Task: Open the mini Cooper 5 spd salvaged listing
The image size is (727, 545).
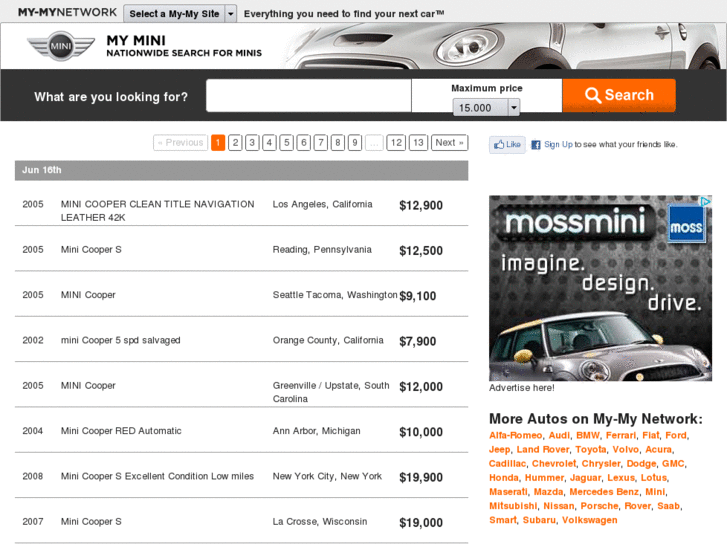Action: [241, 340]
